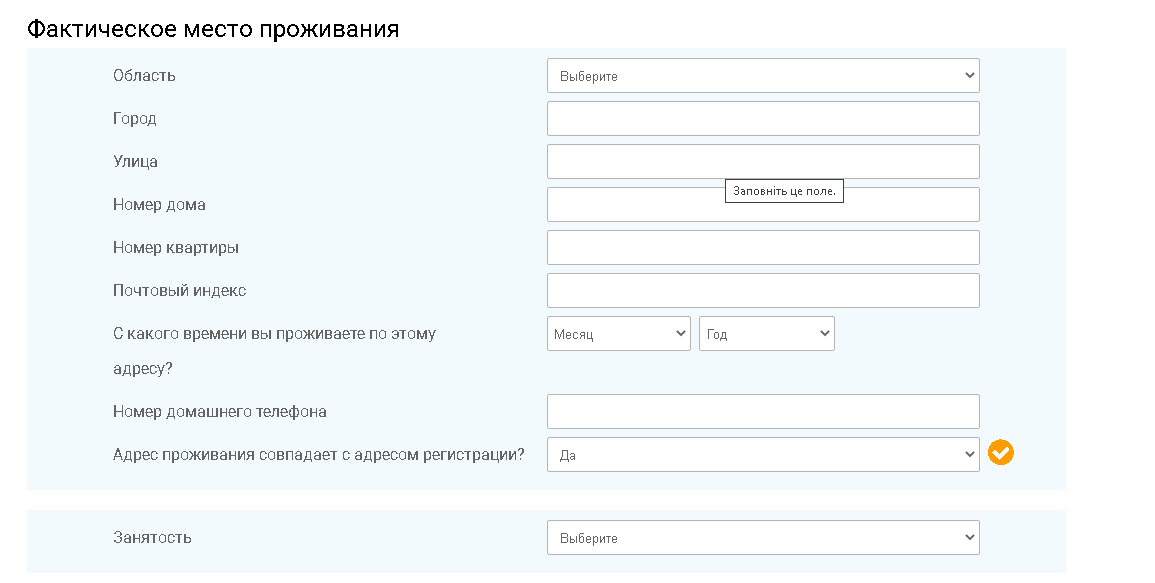Open the Месяц dropdown
Viewport: 1155px width, 583px height.
coord(619,334)
